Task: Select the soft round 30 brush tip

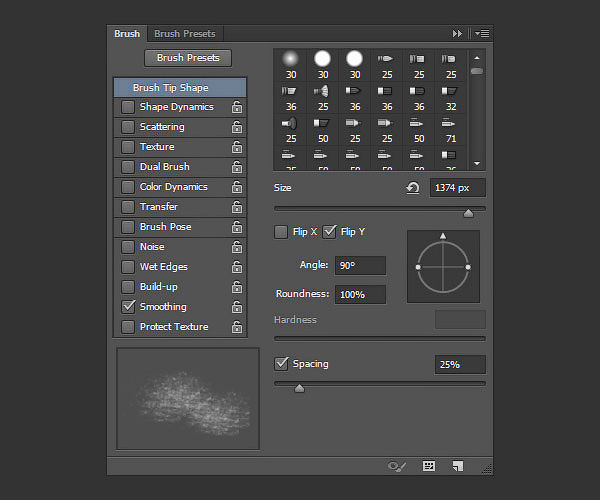Action: coord(291,65)
